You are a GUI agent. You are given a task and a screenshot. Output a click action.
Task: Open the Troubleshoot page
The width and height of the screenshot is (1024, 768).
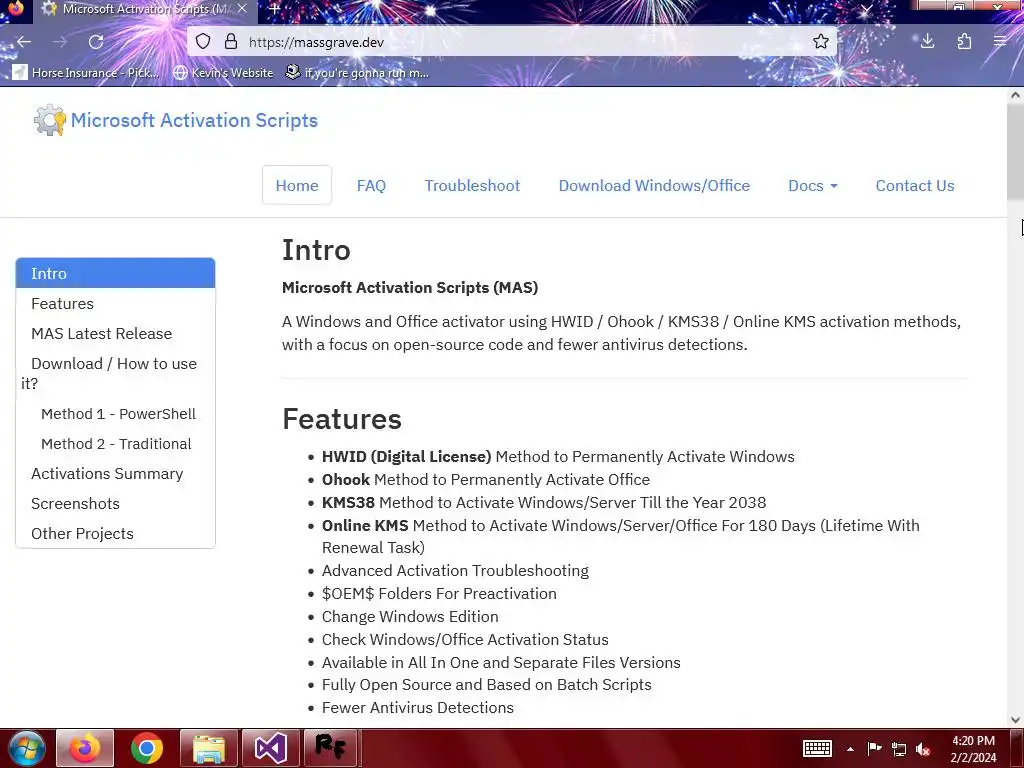[x=472, y=185]
